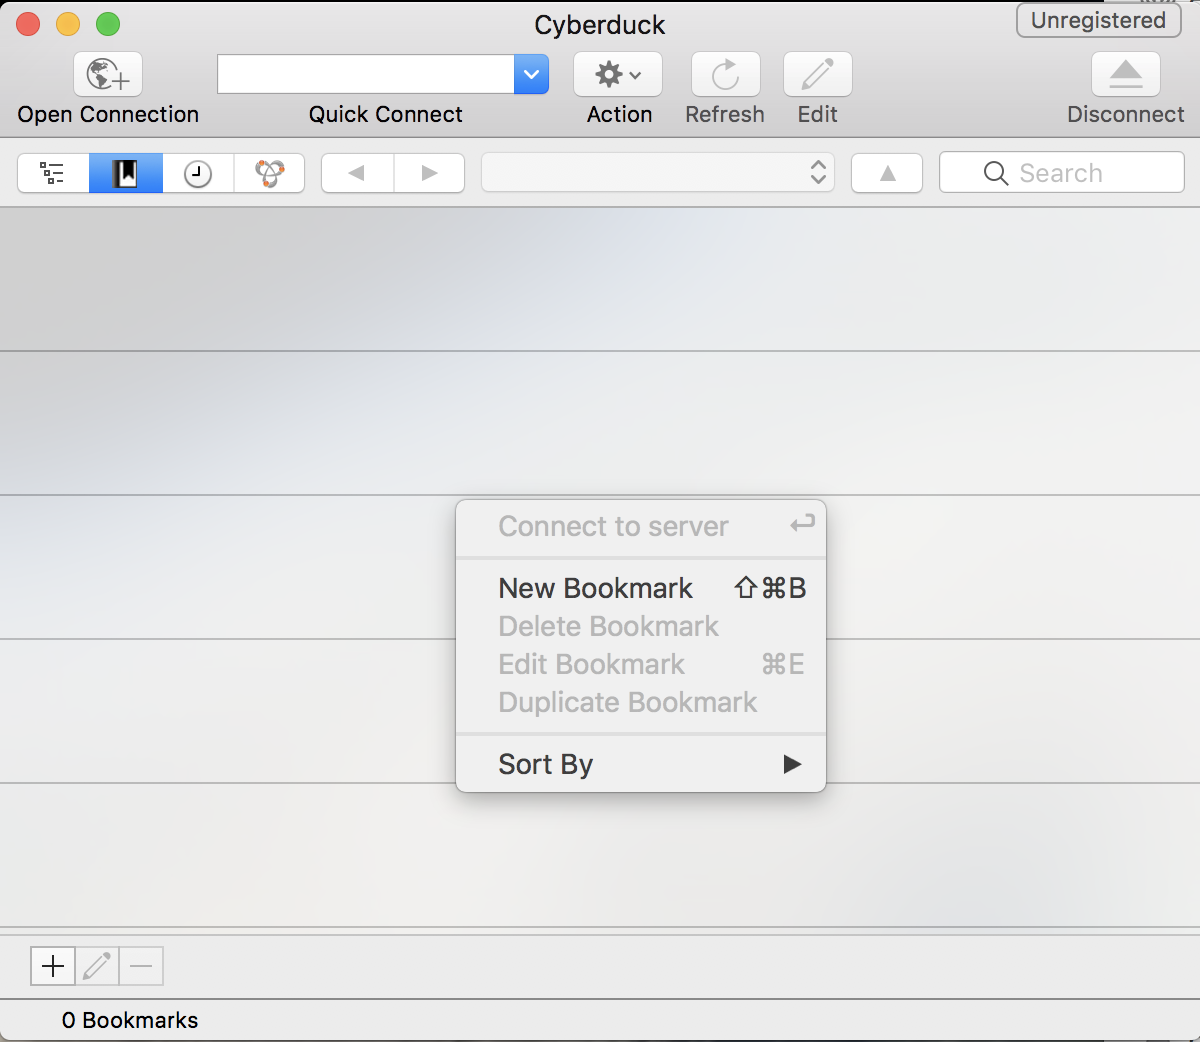Image resolution: width=1200 pixels, height=1042 pixels.
Task: Click the Quick Connect label
Action: click(385, 114)
